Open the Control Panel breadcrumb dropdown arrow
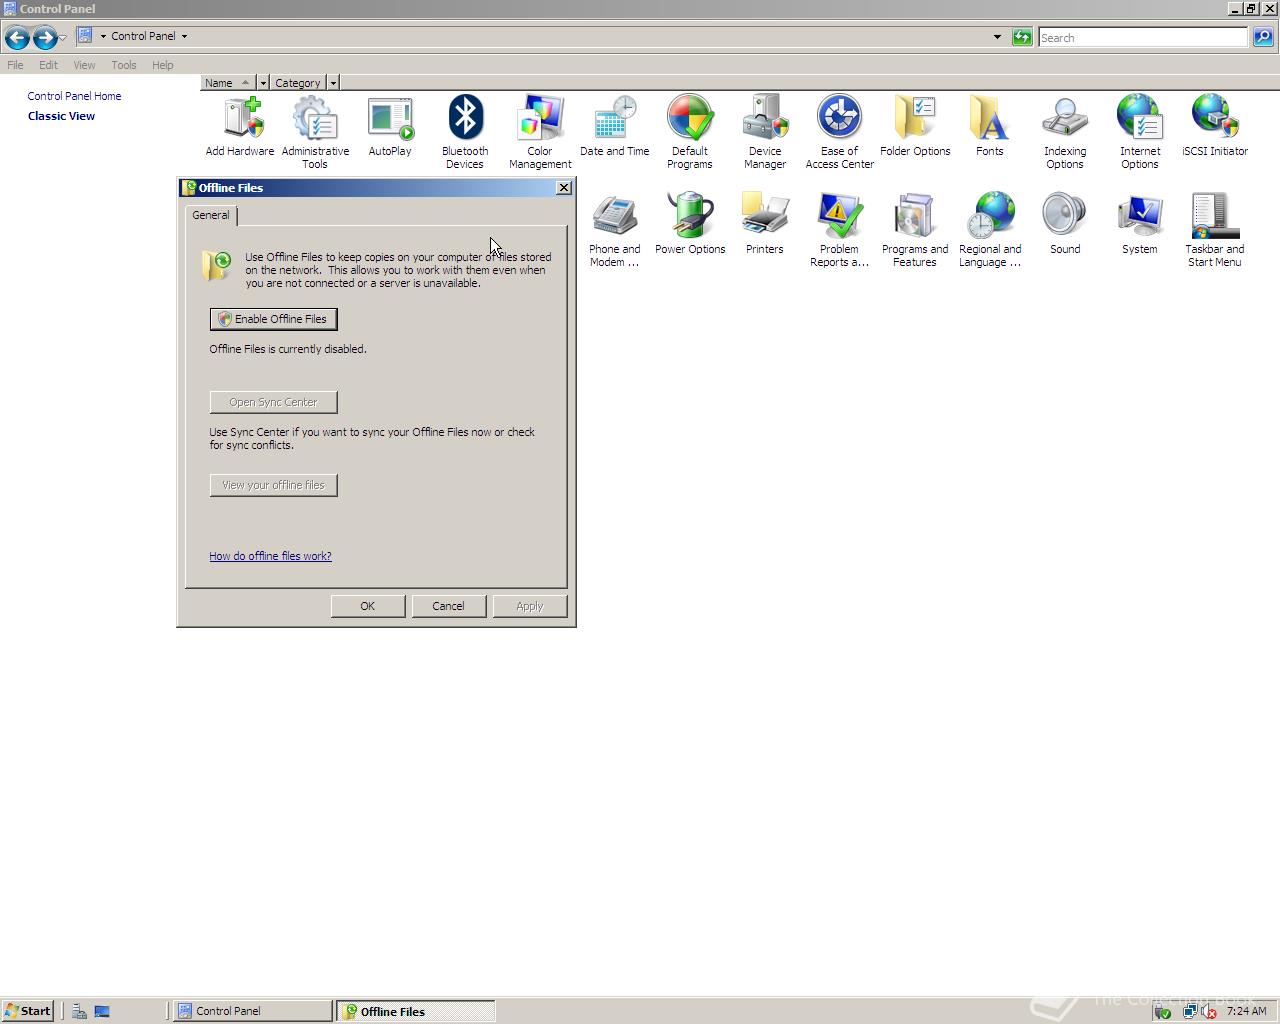This screenshot has height=1024, width=1280. click(184, 36)
